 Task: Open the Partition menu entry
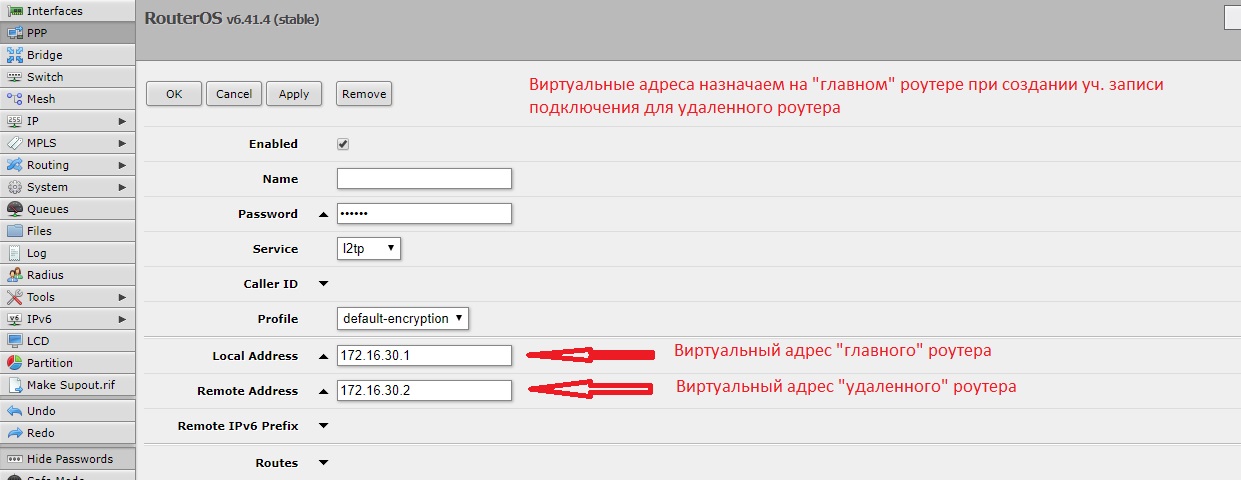(67, 363)
